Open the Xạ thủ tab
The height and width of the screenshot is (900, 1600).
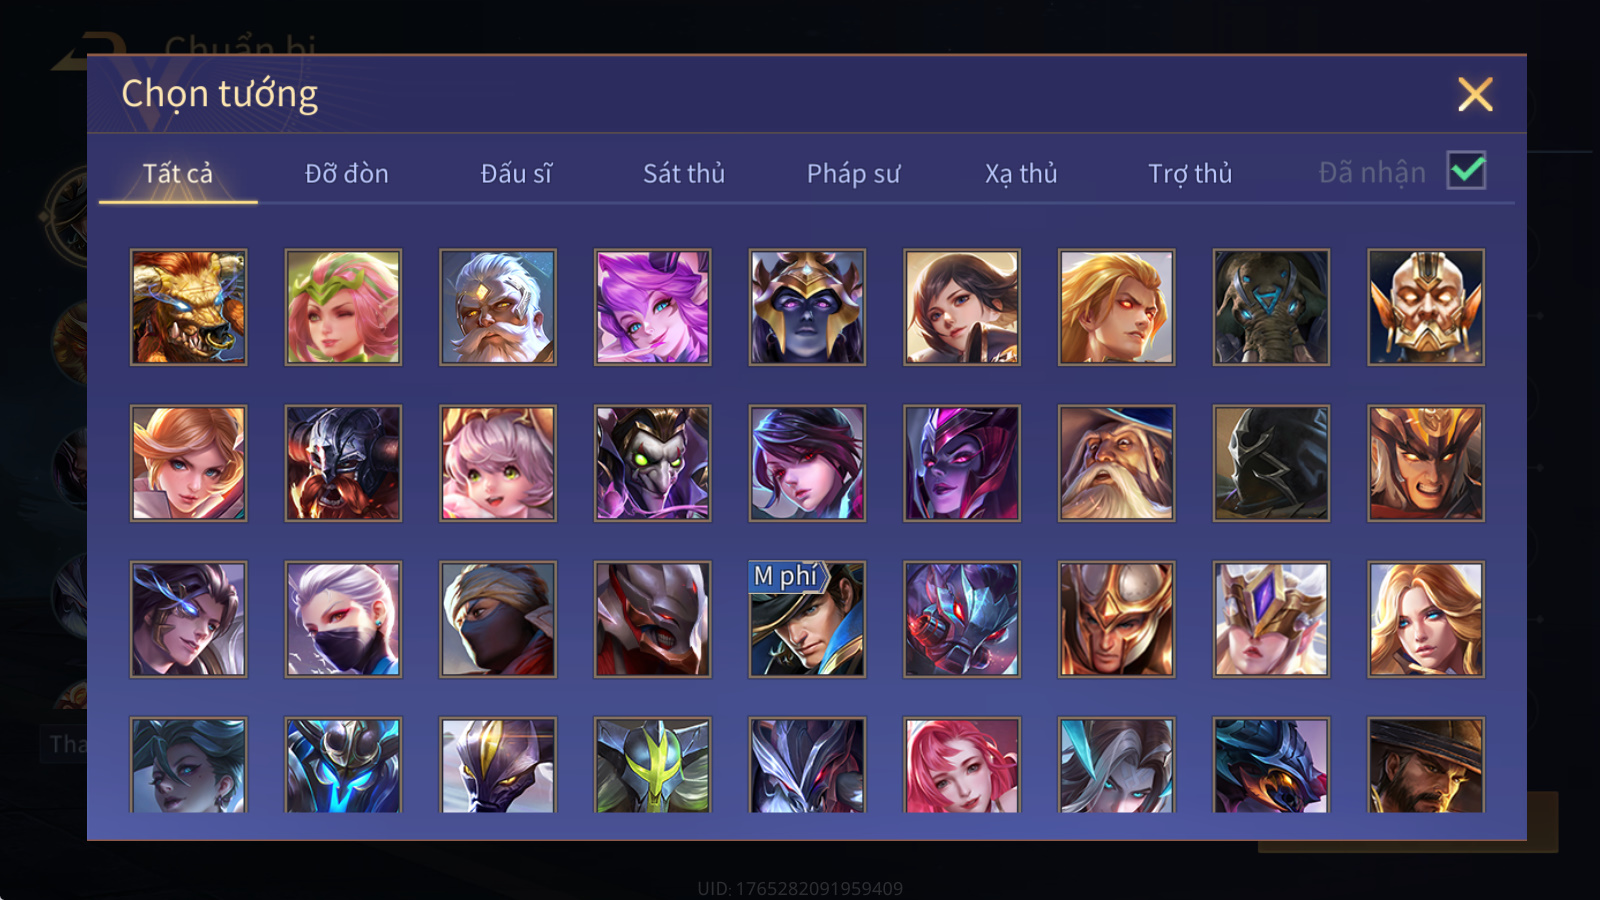1021,173
